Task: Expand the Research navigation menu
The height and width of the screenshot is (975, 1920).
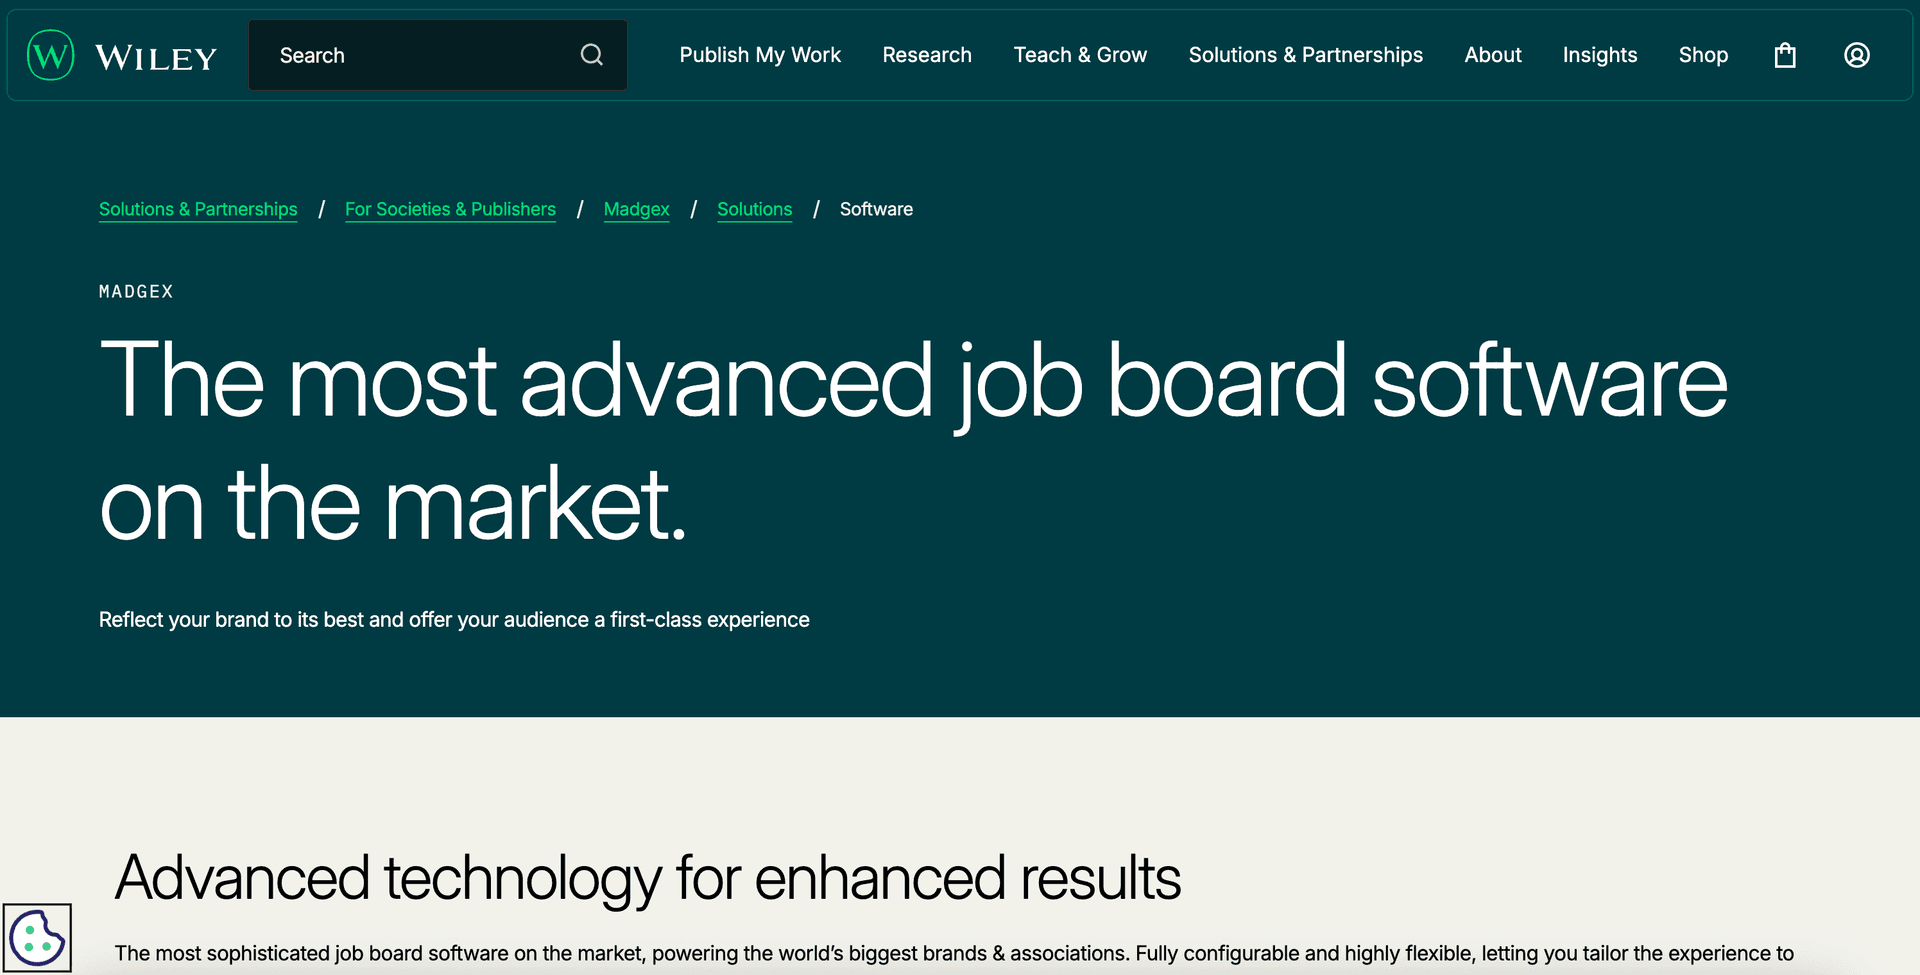Action: (927, 55)
